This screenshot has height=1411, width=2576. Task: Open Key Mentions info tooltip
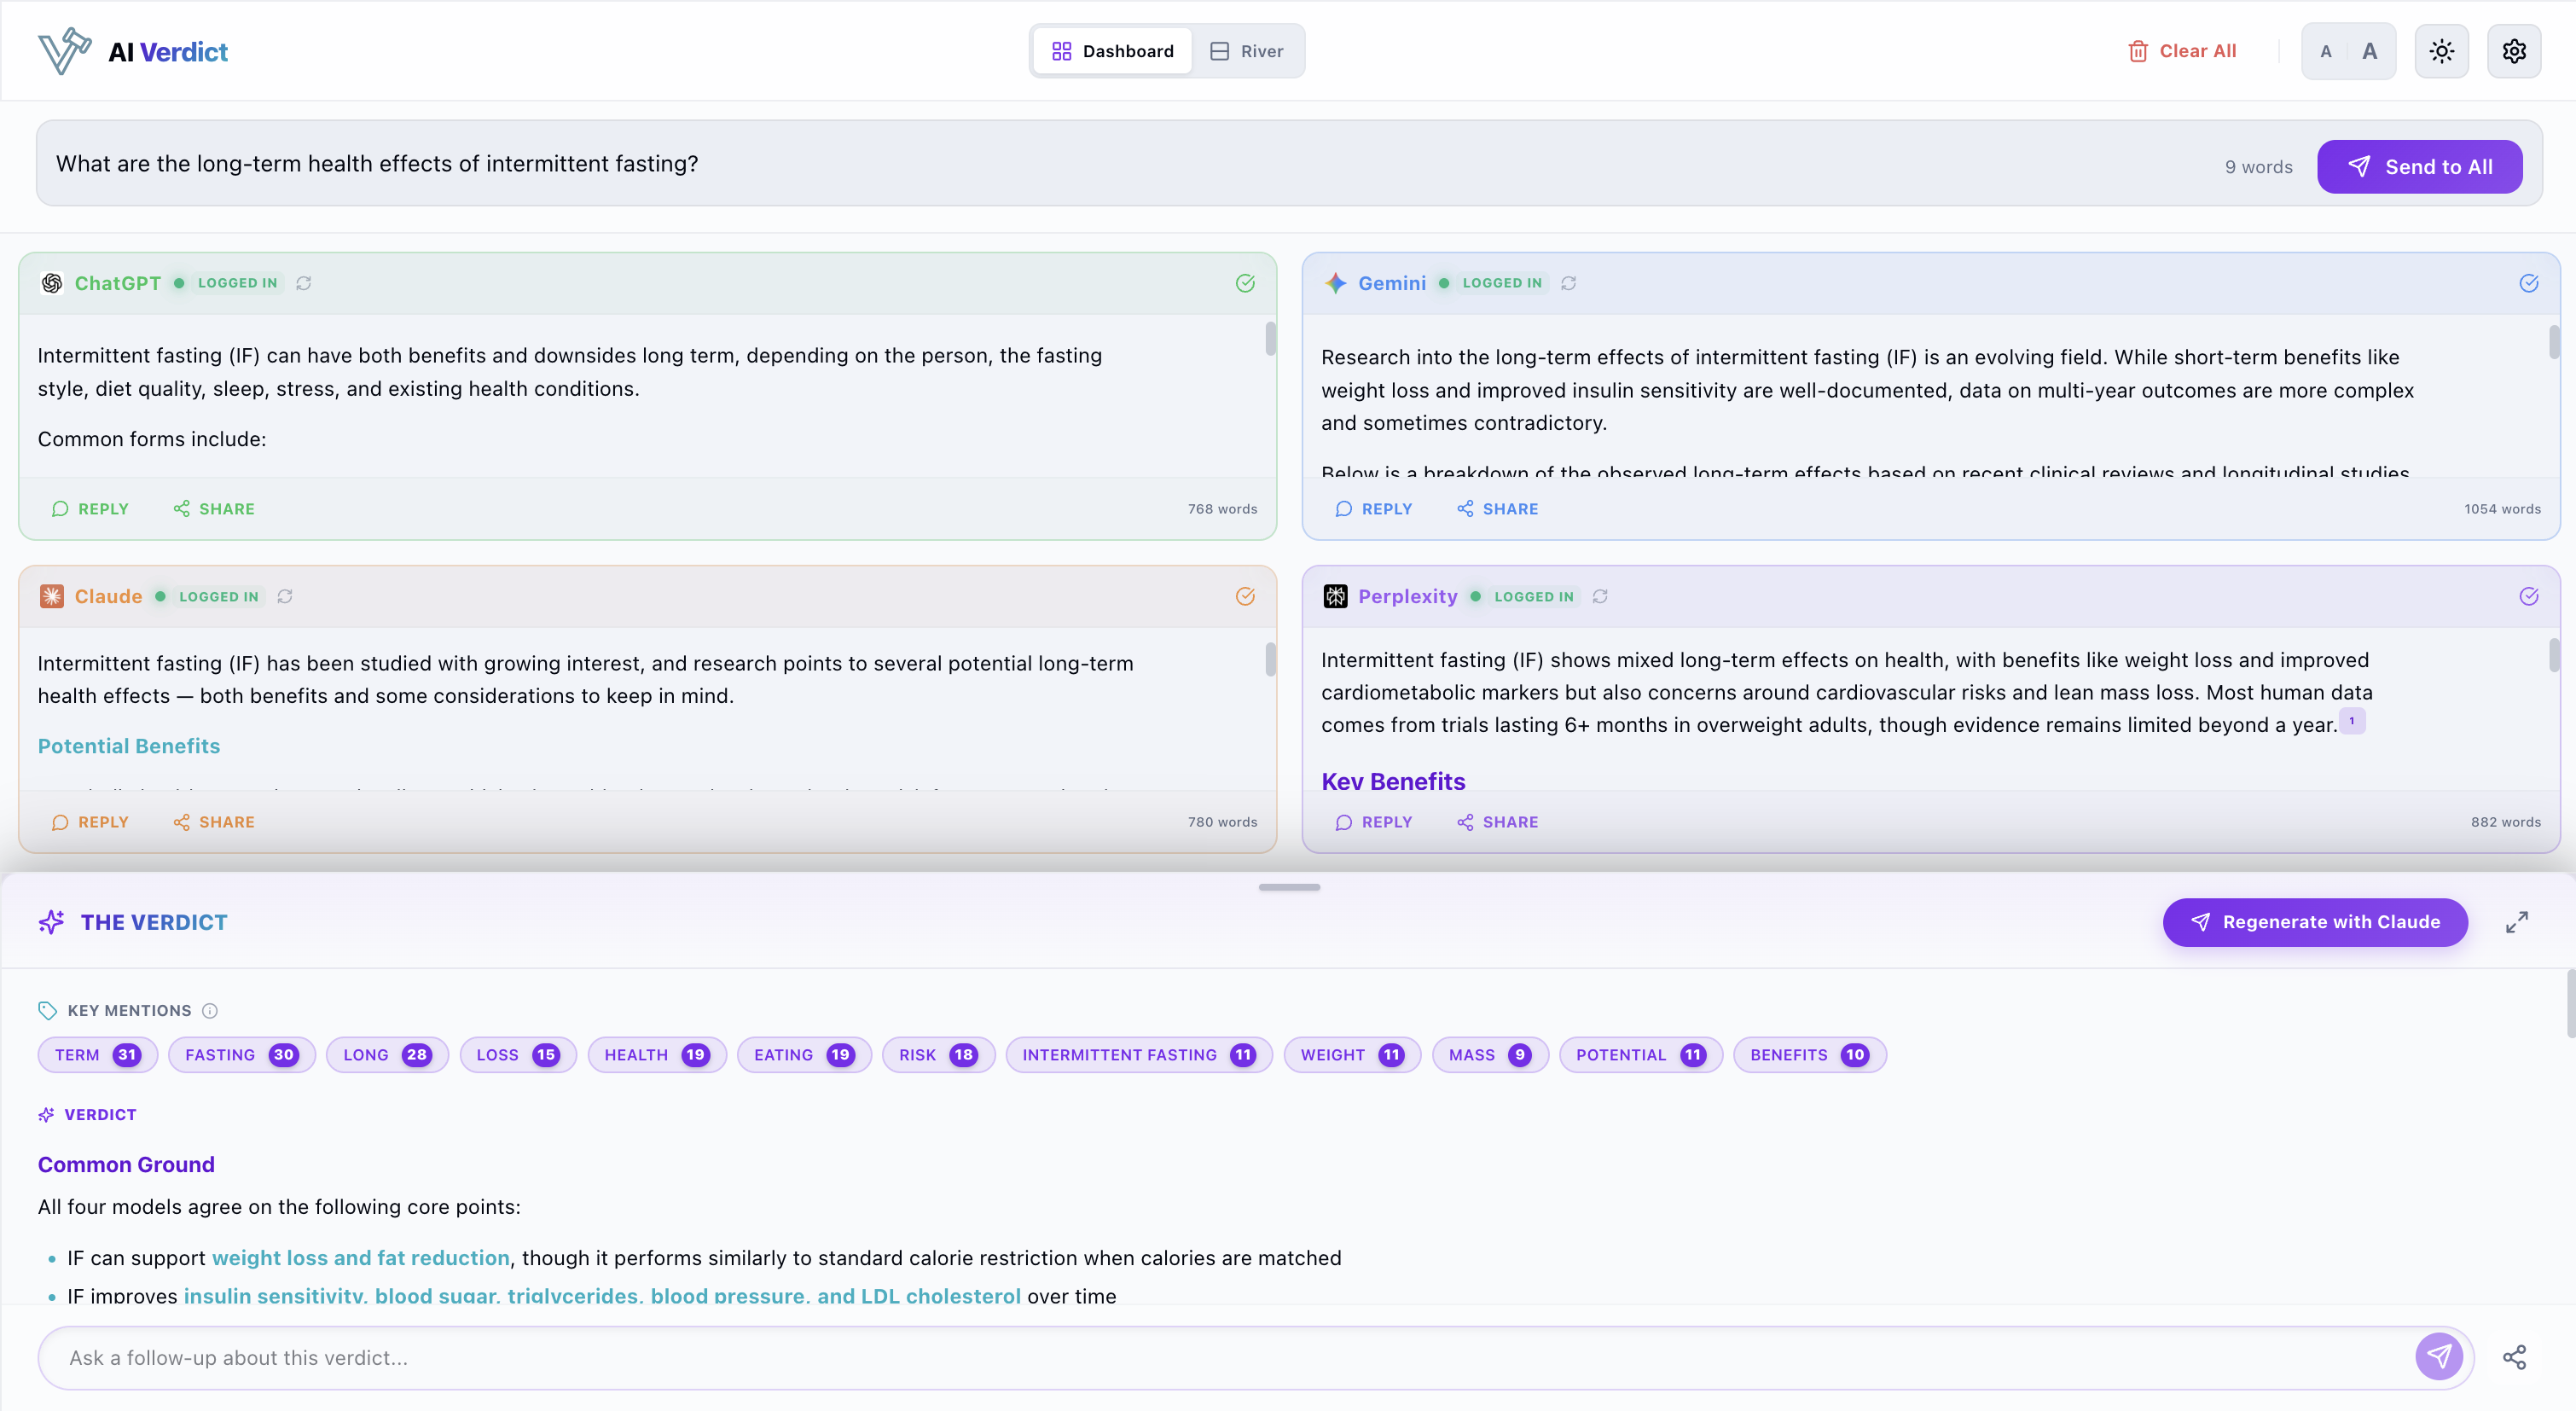coord(210,1011)
